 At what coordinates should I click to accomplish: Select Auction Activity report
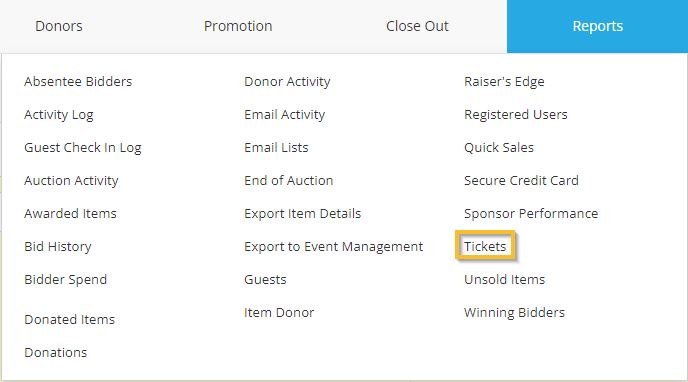pyautogui.click(x=72, y=181)
